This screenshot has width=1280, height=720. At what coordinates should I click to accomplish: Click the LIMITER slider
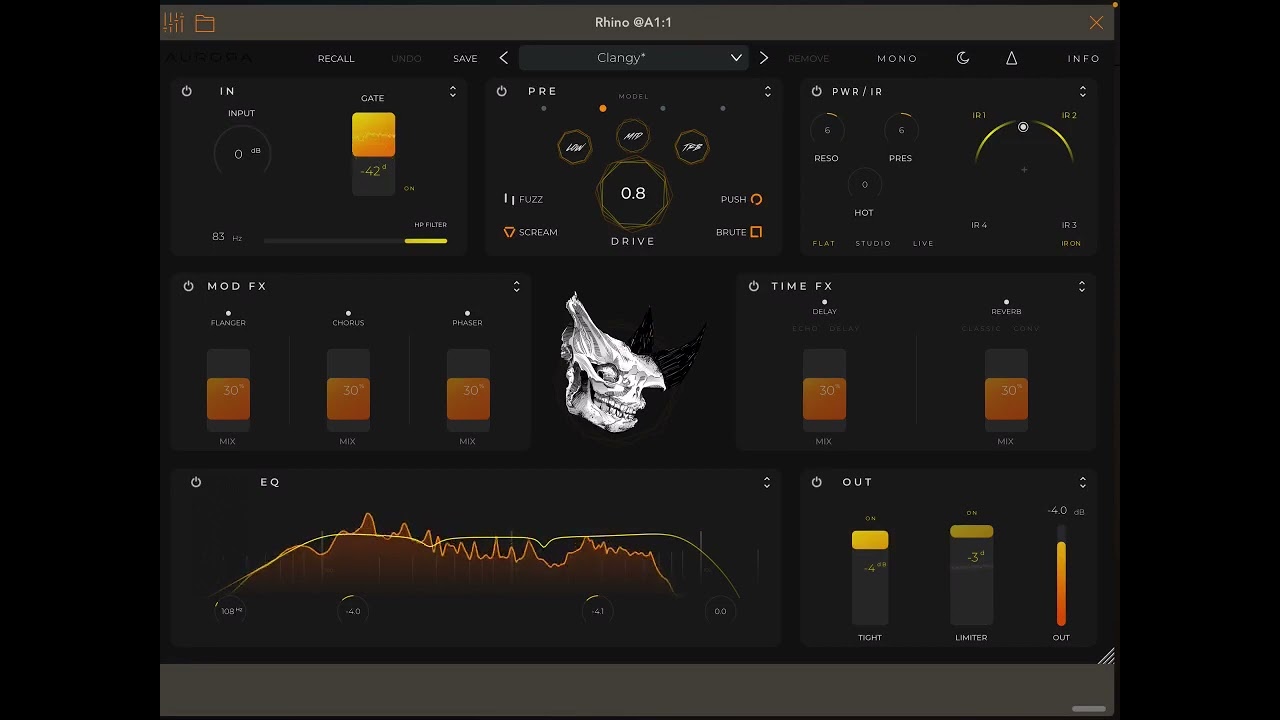[971, 575]
